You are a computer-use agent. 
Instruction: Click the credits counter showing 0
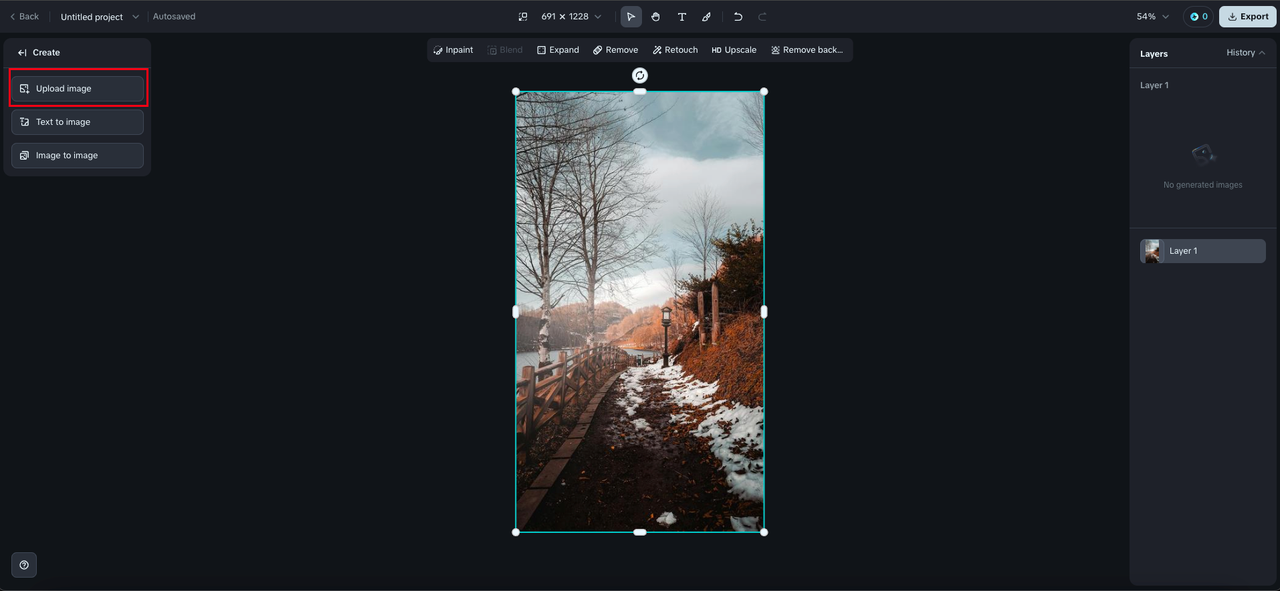pyautogui.click(x=1198, y=17)
